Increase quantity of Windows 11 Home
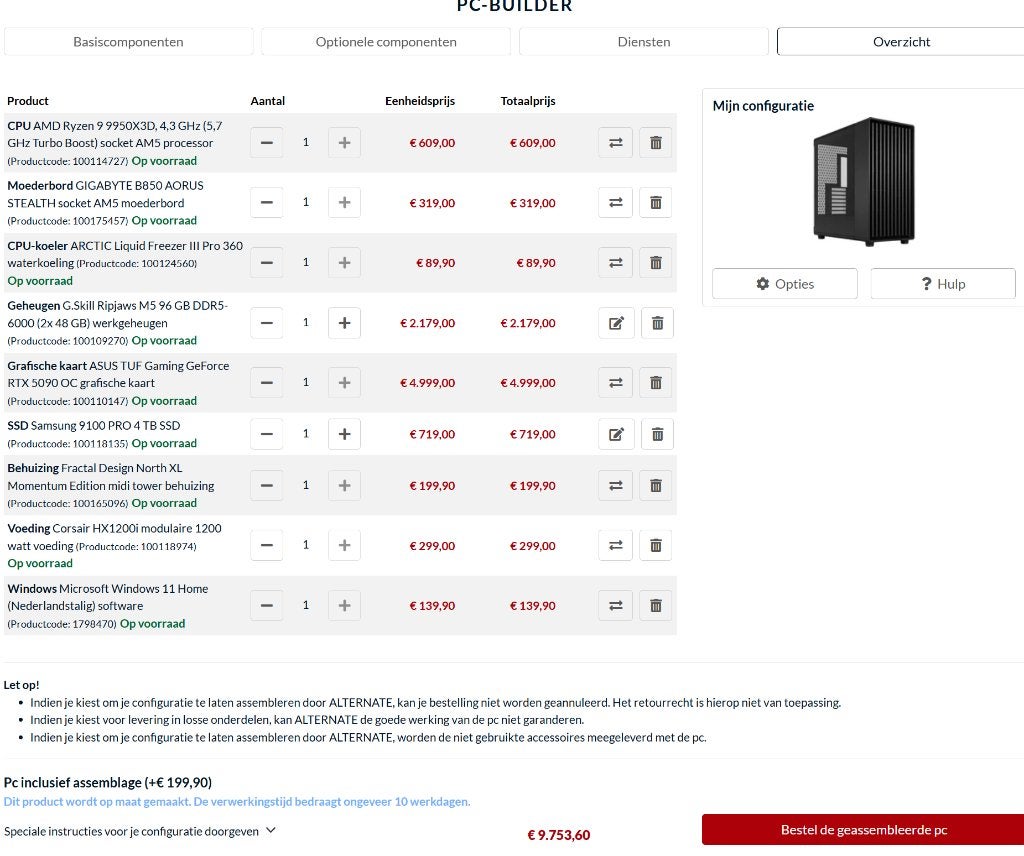 (x=344, y=605)
